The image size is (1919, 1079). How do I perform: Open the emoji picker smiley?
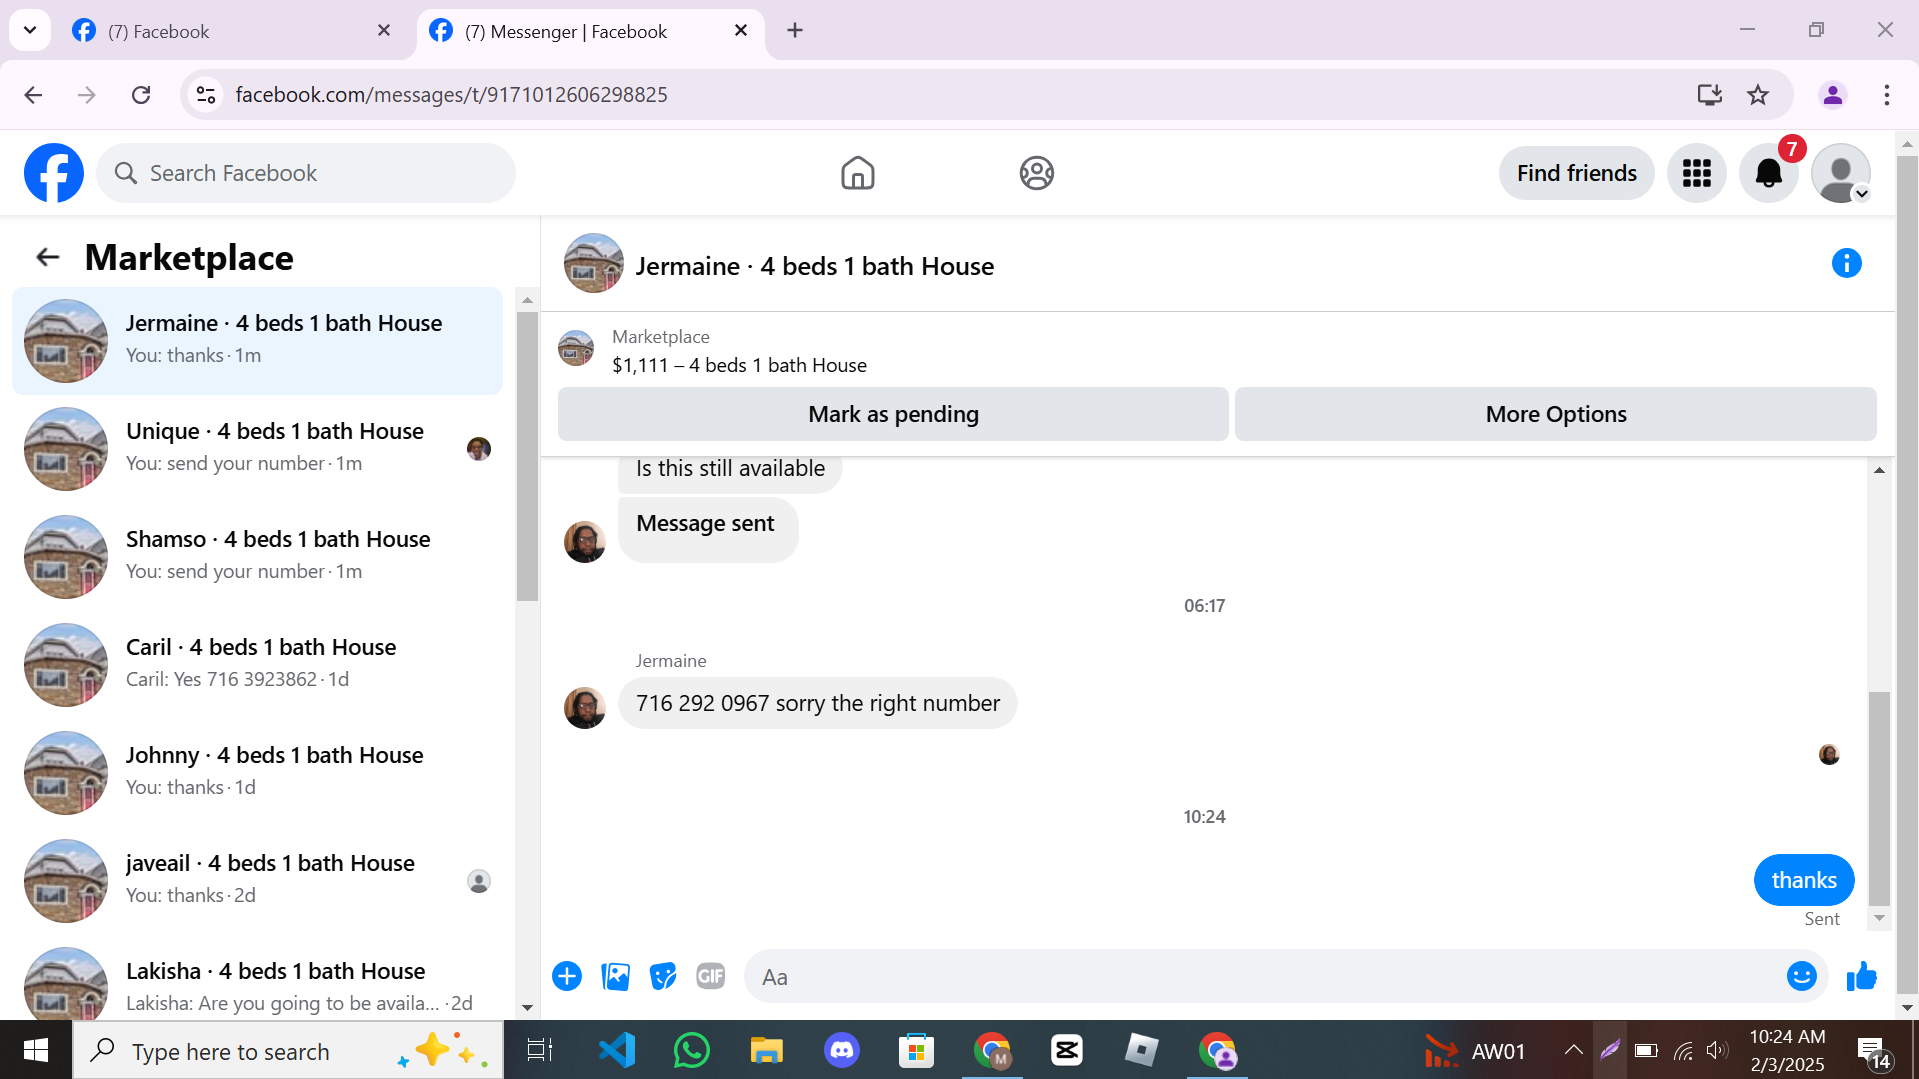click(x=1801, y=976)
